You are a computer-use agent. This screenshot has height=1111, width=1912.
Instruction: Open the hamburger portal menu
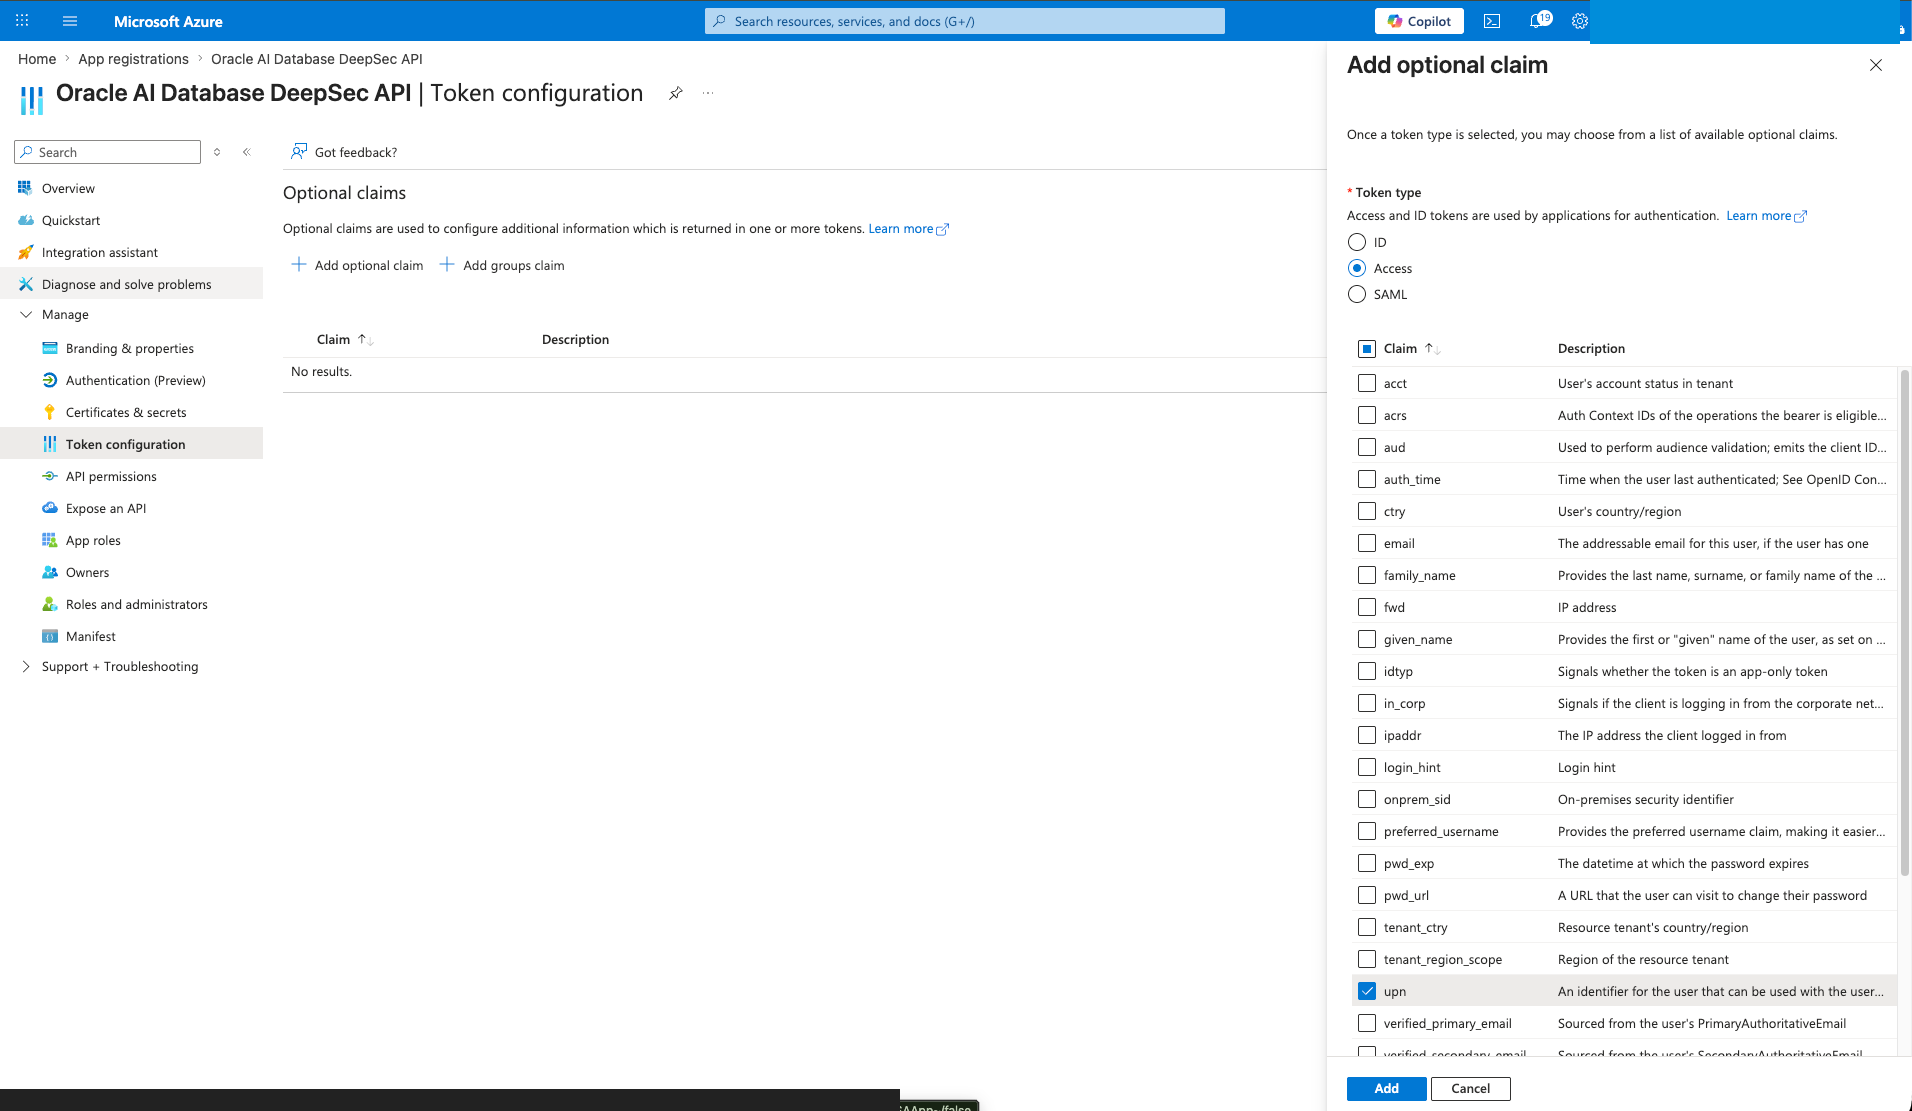point(70,21)
